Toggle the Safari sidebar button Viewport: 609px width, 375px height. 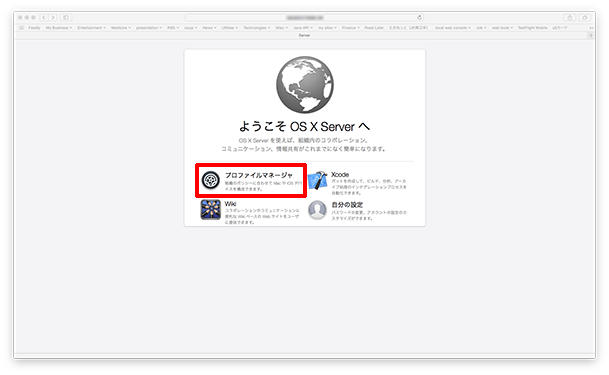coord(66,17)
